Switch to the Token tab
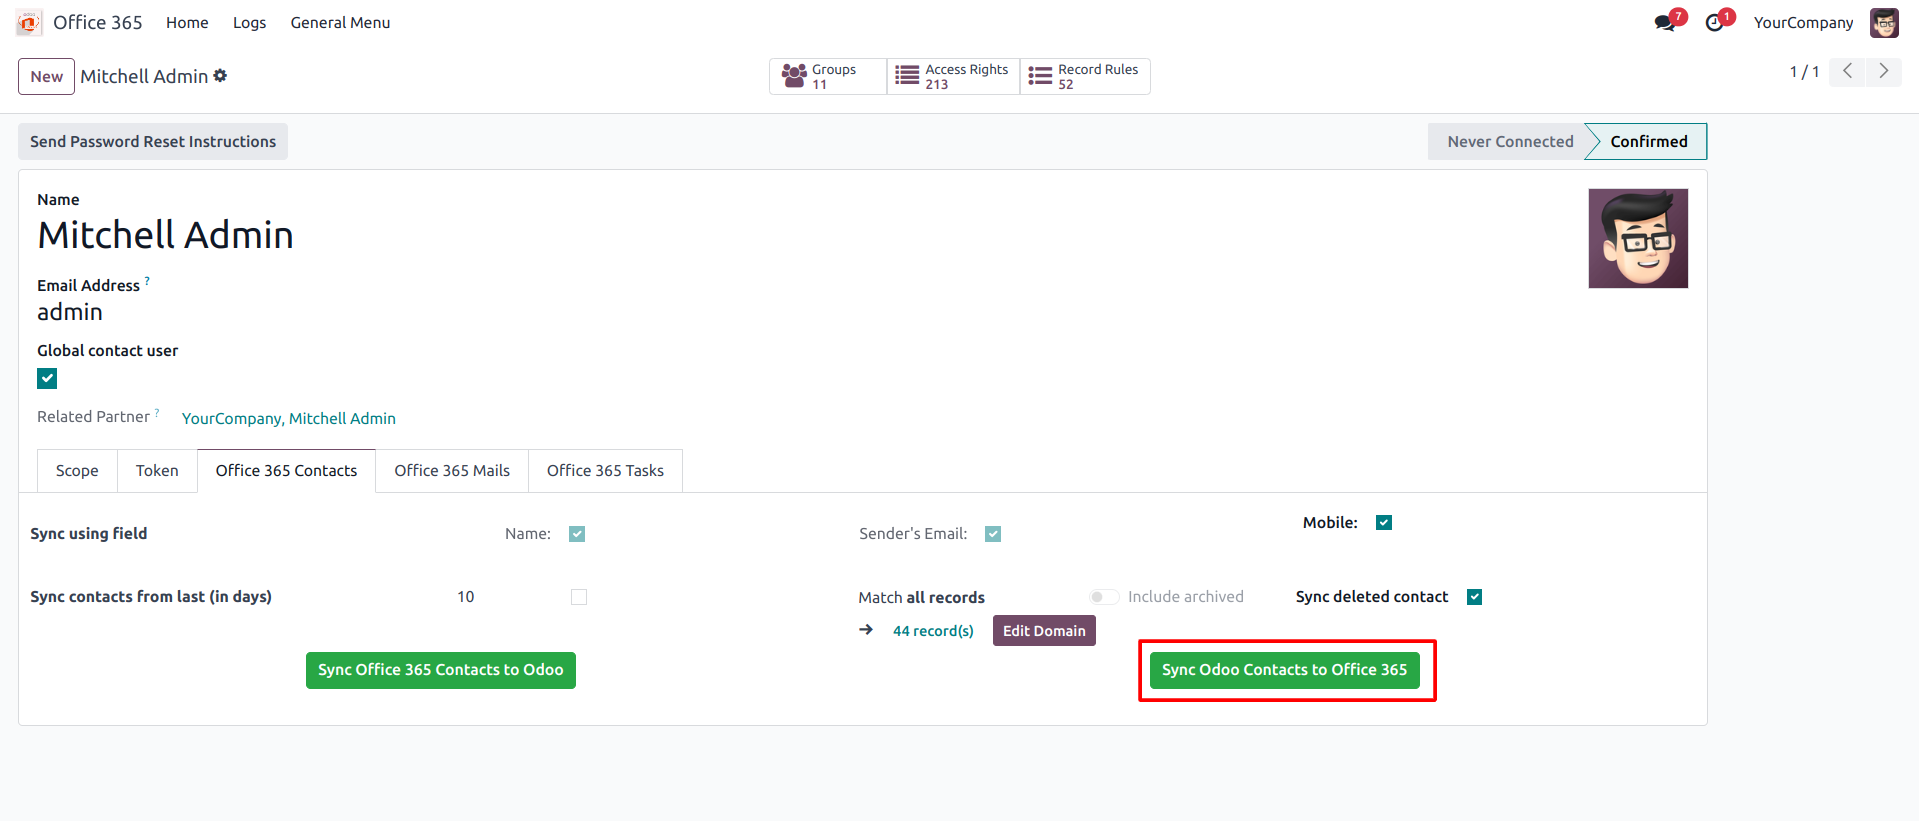Image resolution: width=1919 pixels, height=821 pixels. 157,471
